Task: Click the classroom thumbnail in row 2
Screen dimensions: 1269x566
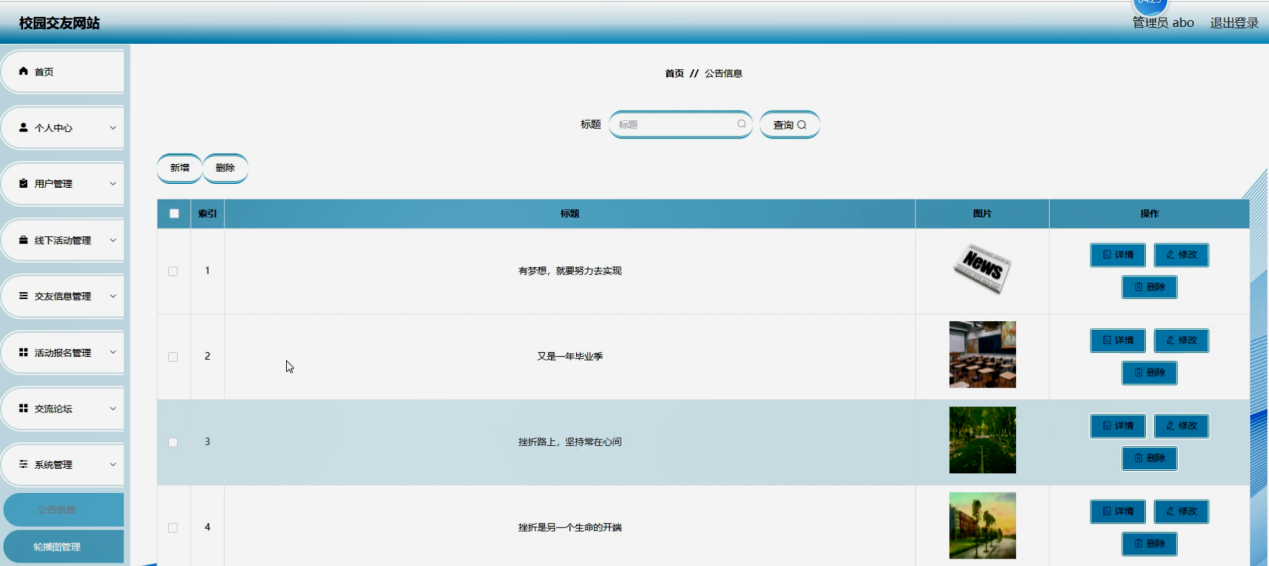Action: click(982, 354)
